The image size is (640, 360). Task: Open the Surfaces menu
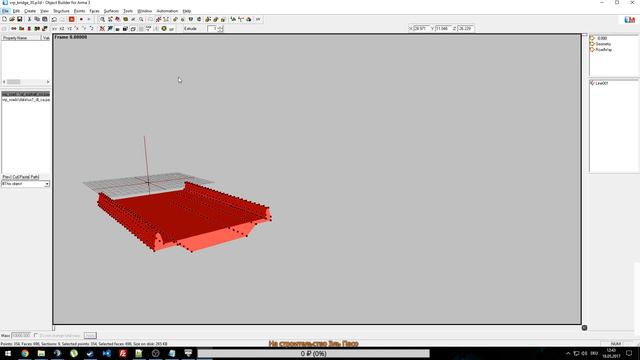111,11
